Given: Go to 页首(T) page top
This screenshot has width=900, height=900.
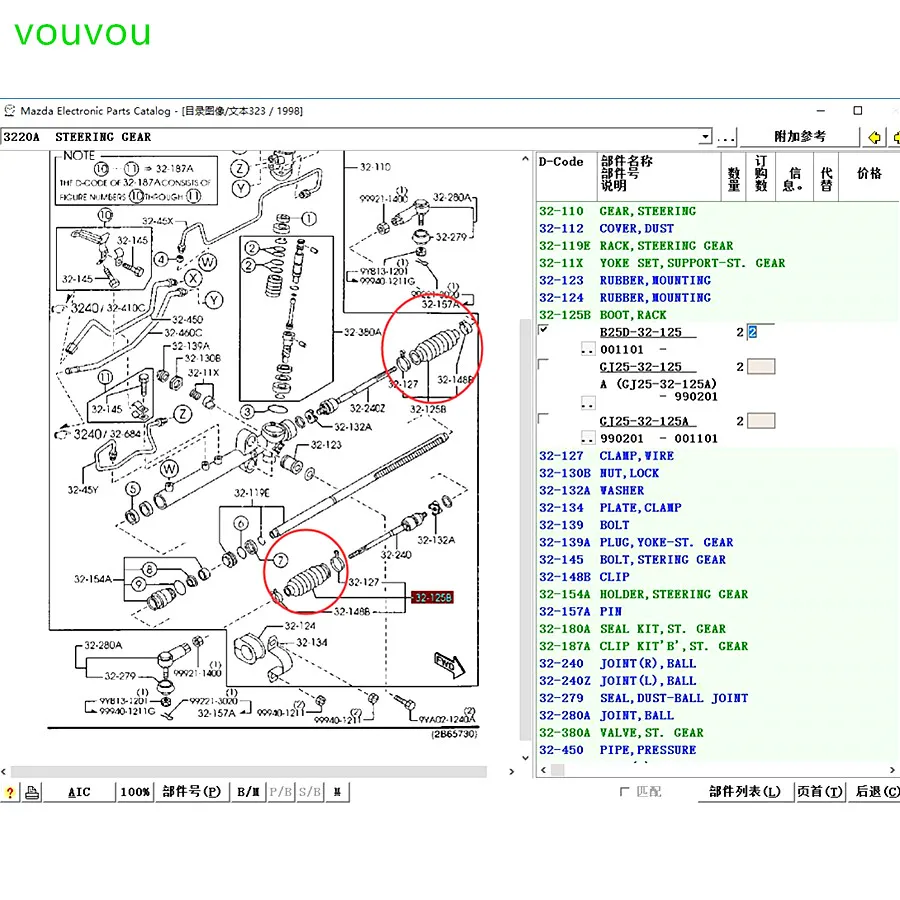Looking at the screenshot, I should click(819, 792).
